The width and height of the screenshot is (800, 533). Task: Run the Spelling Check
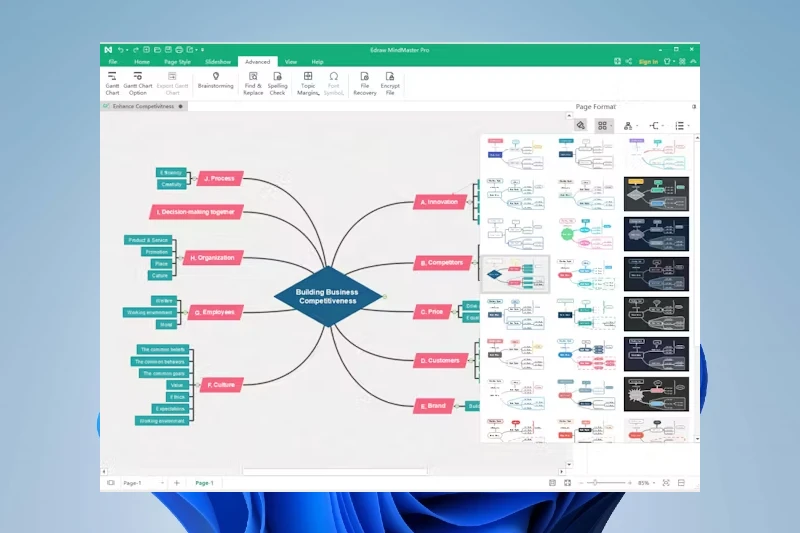[x=277, y=82]
